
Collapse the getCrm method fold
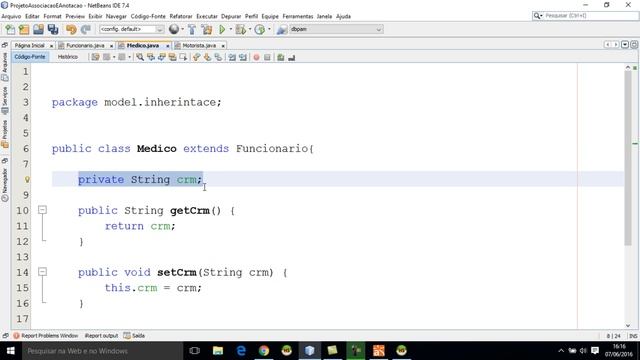click(42, 210)
